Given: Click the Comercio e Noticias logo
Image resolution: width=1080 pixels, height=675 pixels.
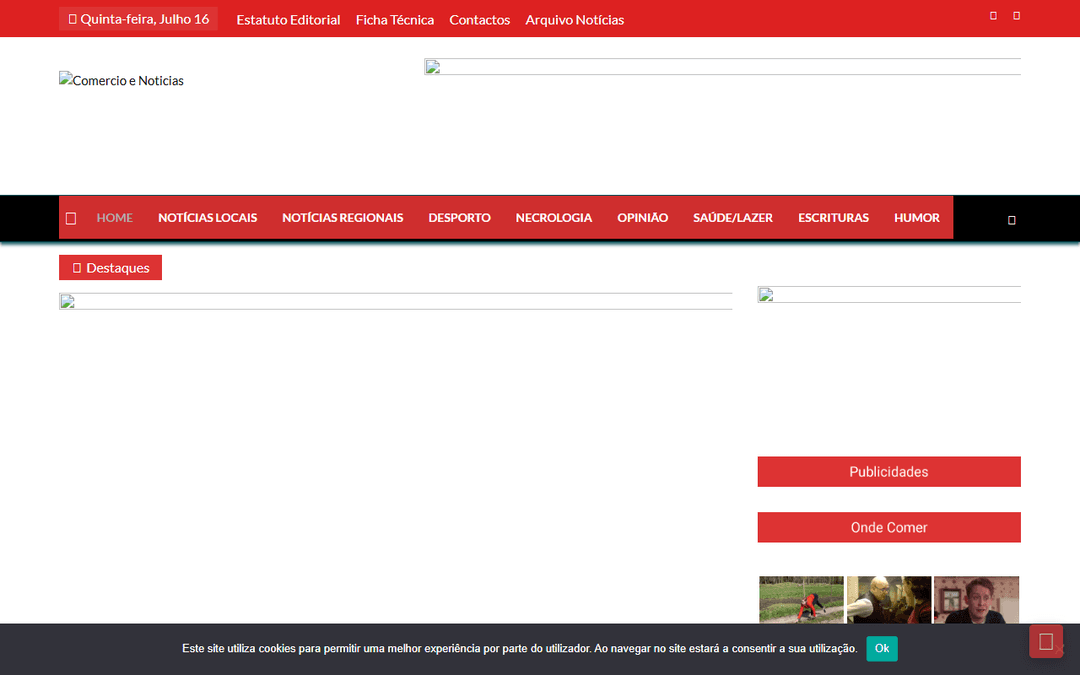Looking at the screenshot, I should point(121,80).
